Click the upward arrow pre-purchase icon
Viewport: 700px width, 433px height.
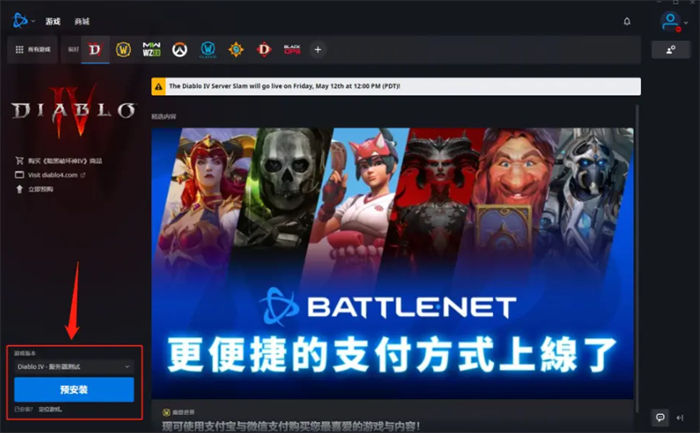click(19, 189)
